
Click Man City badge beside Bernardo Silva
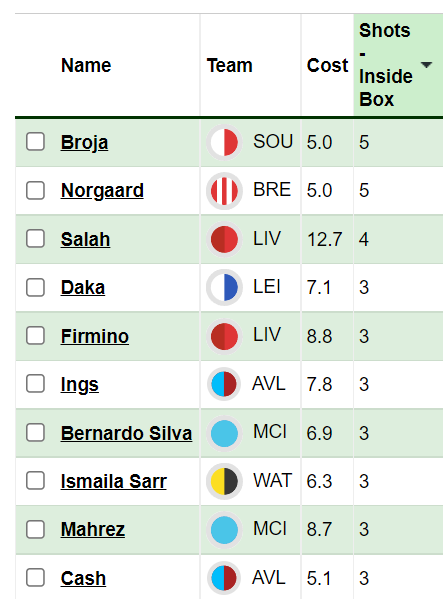pos(224,433)
